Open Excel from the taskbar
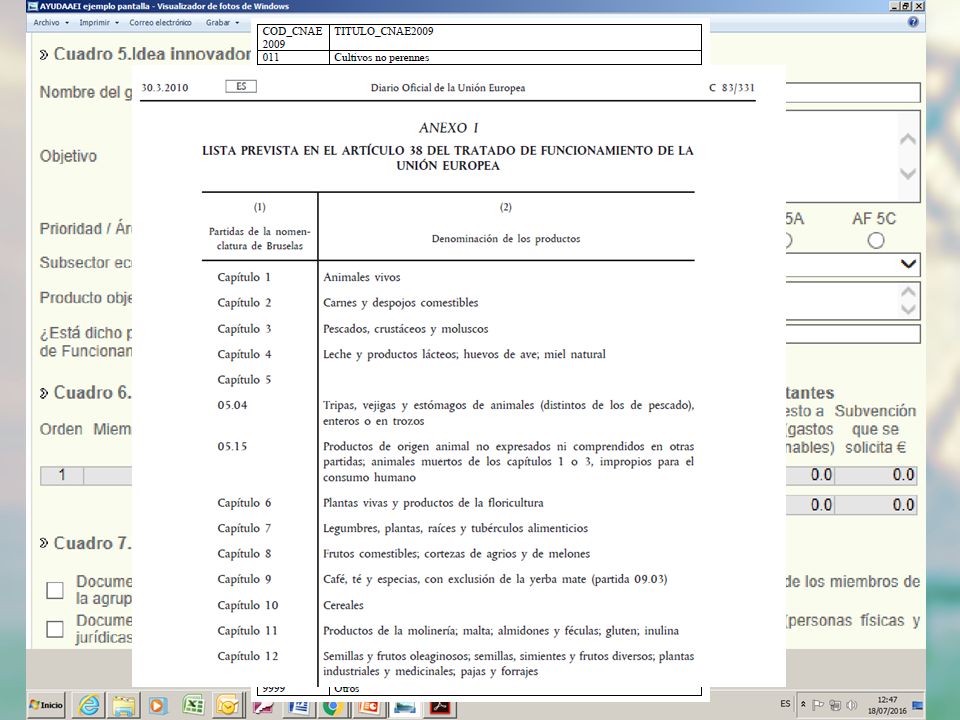Viewport: 960px width, 720px height. (x=193, y=706)
